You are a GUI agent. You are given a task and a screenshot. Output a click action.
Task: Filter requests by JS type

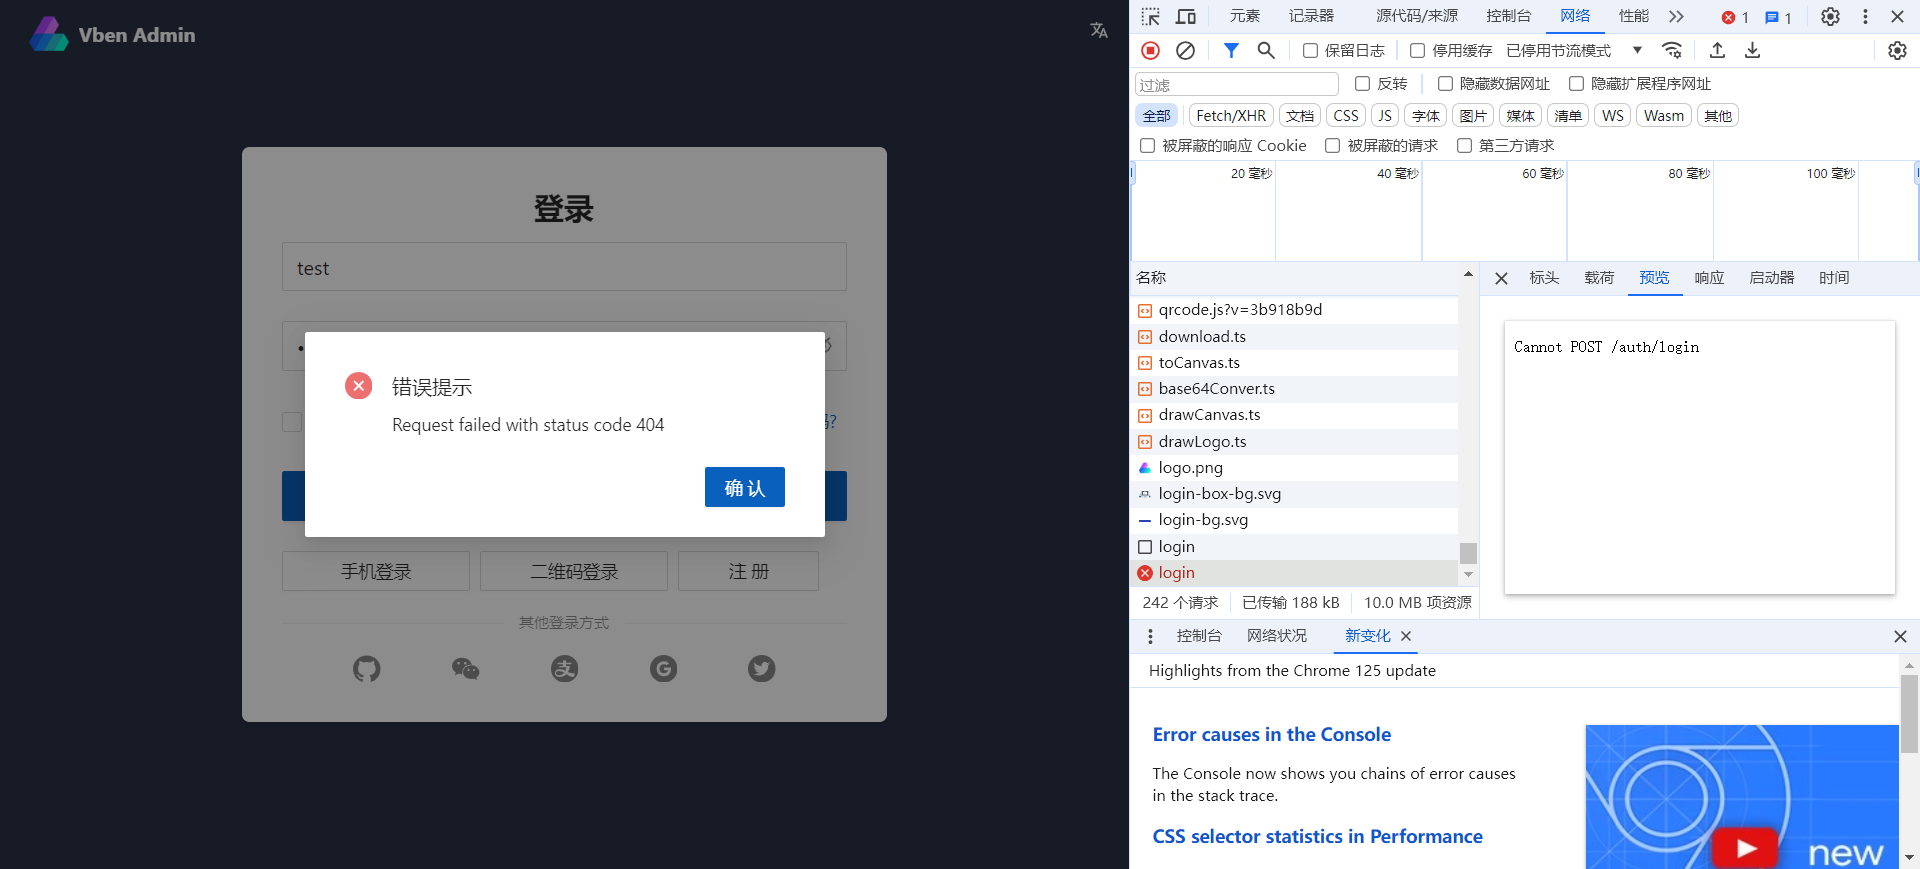(x=1385, y=116)
